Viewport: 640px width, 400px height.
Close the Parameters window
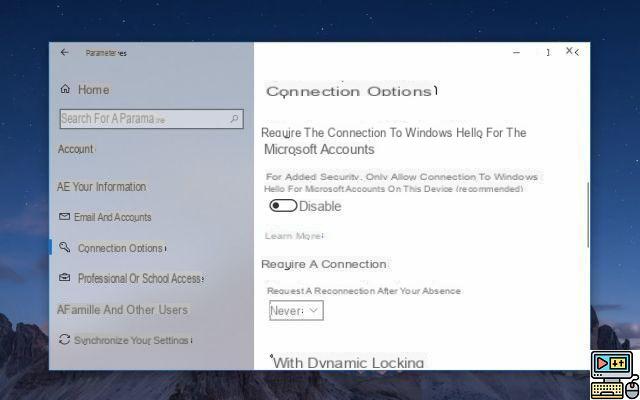pos(570,51)
